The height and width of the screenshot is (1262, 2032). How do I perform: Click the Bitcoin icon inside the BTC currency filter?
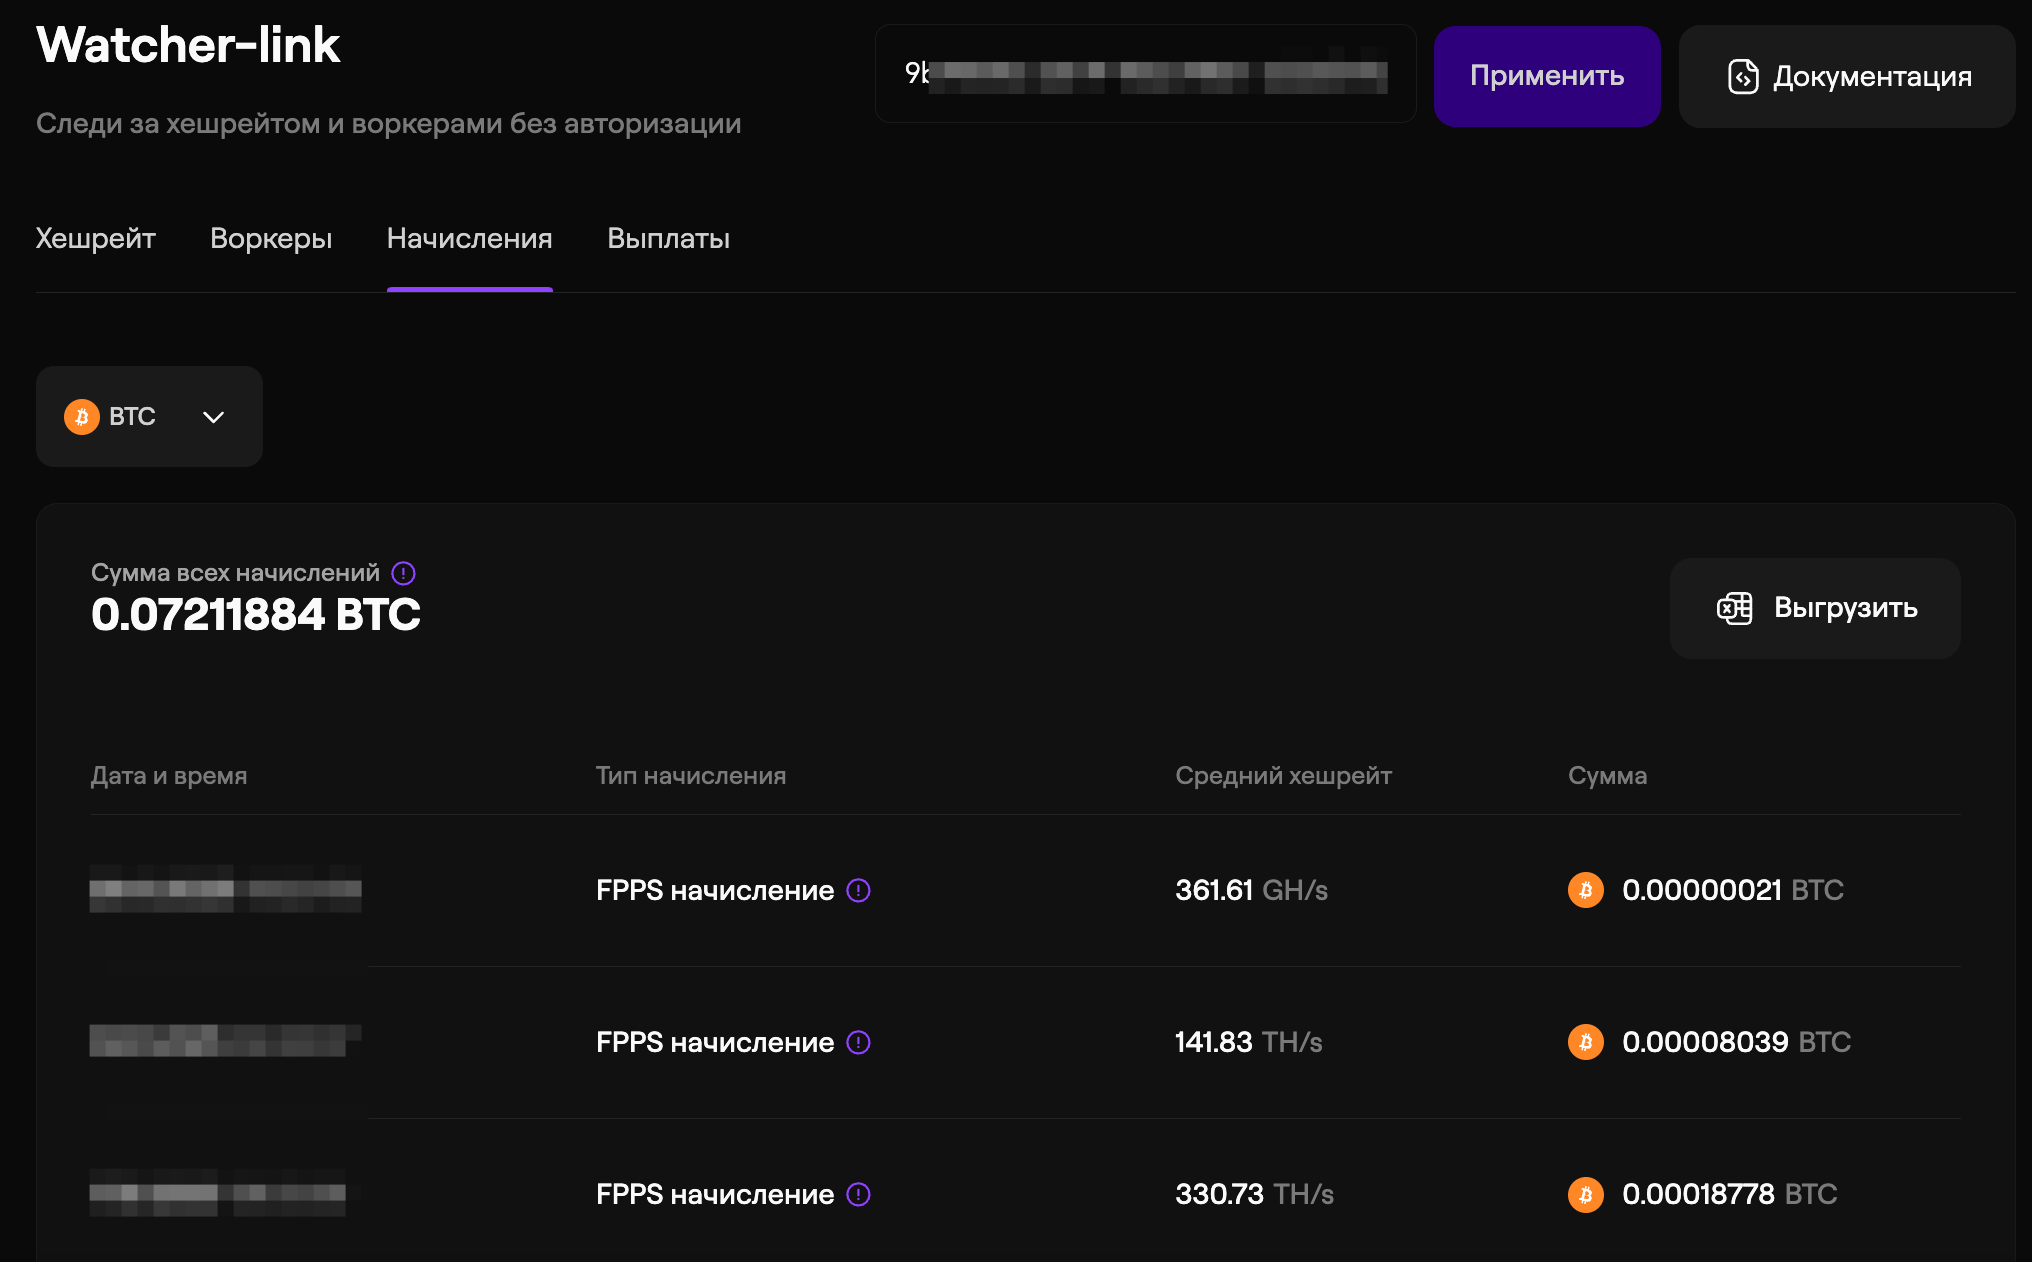coord(82,416)
